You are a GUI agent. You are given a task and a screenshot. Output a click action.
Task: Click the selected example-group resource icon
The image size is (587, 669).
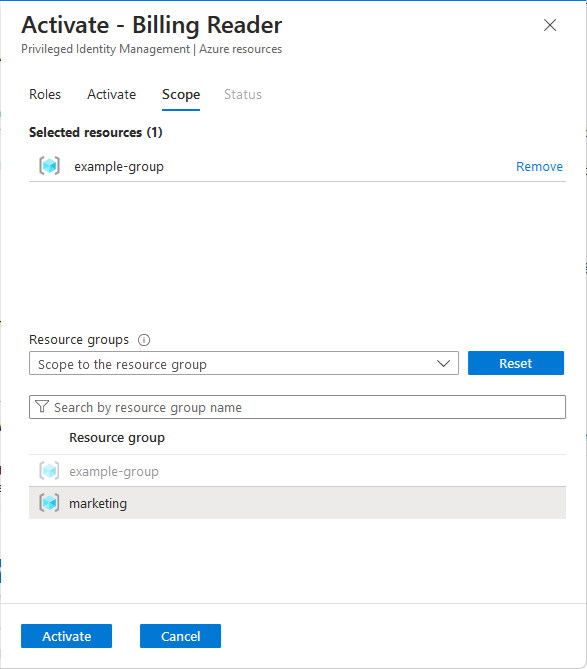pos(49,166)
